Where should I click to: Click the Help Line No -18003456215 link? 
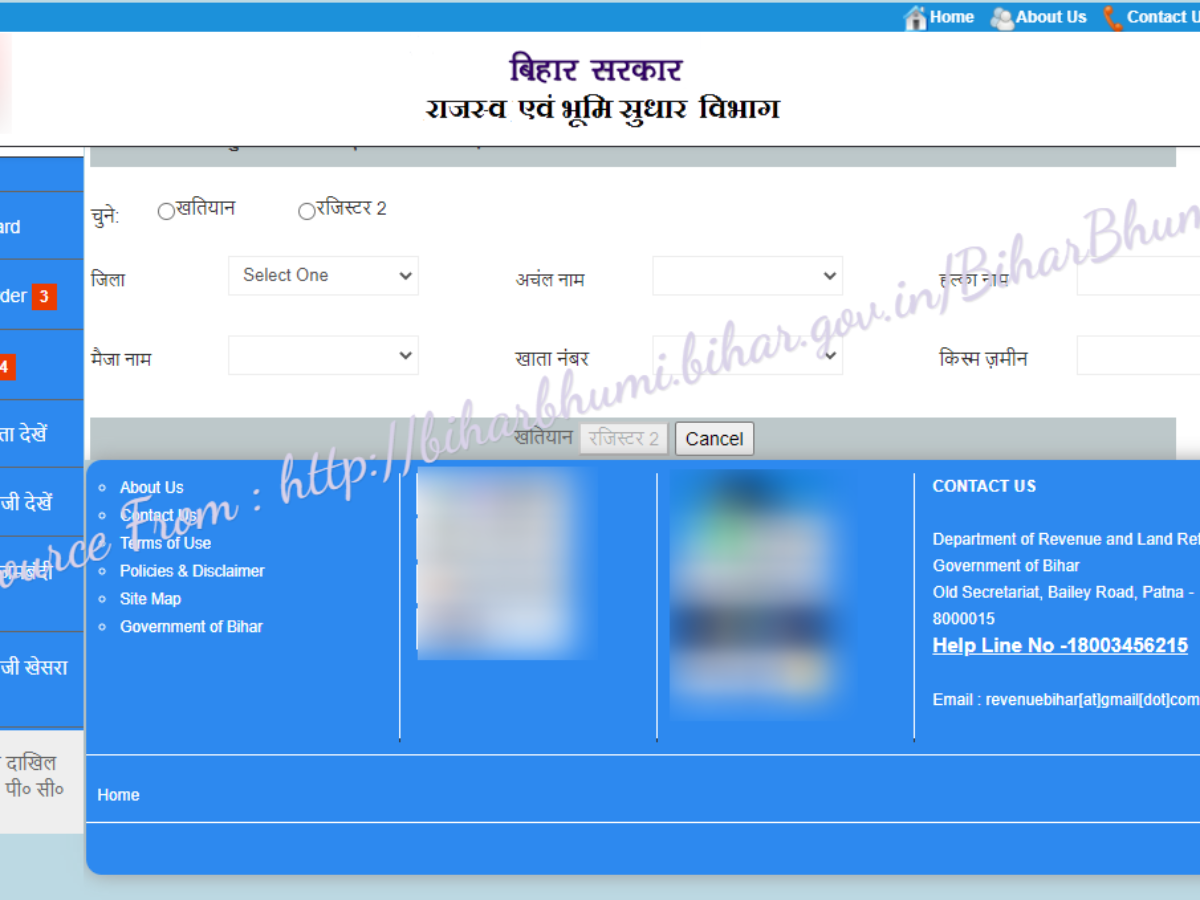tap(1060, 645)
